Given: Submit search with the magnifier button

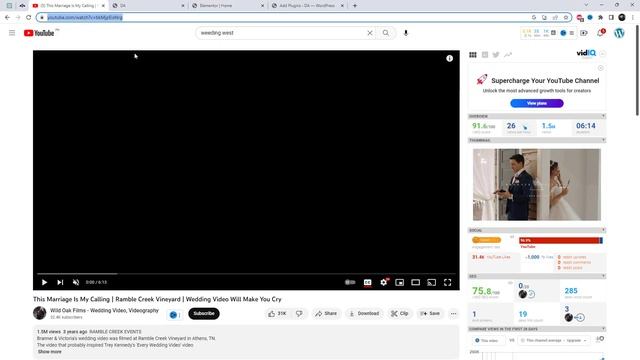Looking at the screenshot, I should [386, 33].
